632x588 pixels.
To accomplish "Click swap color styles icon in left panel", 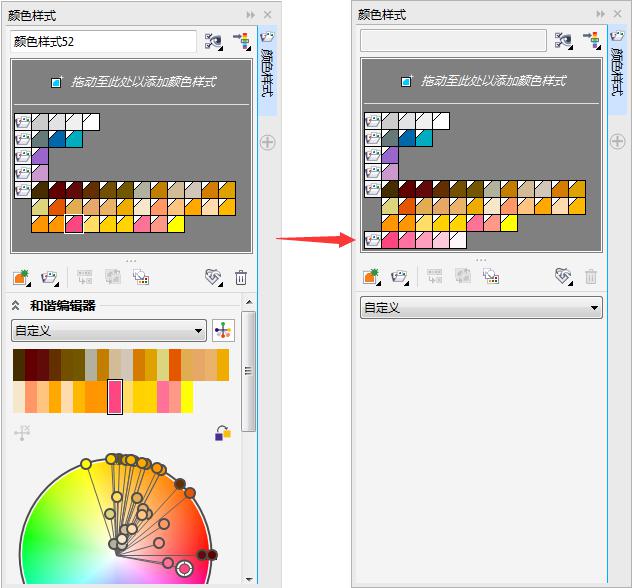I will [113, 277].
